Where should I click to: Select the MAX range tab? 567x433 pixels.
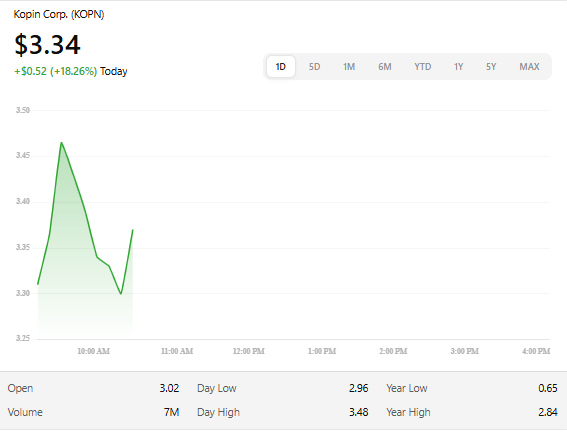click(529, 67)
